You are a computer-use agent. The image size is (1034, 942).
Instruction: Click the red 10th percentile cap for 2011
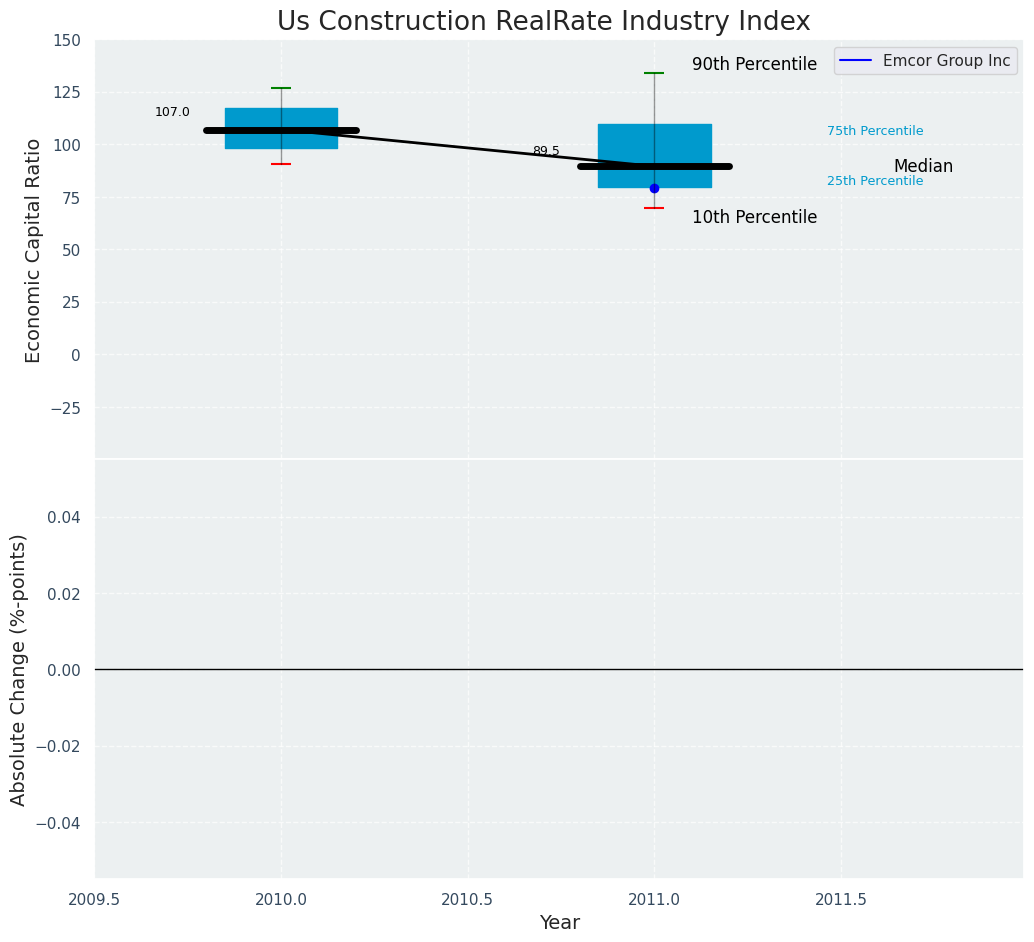[654, 208]
